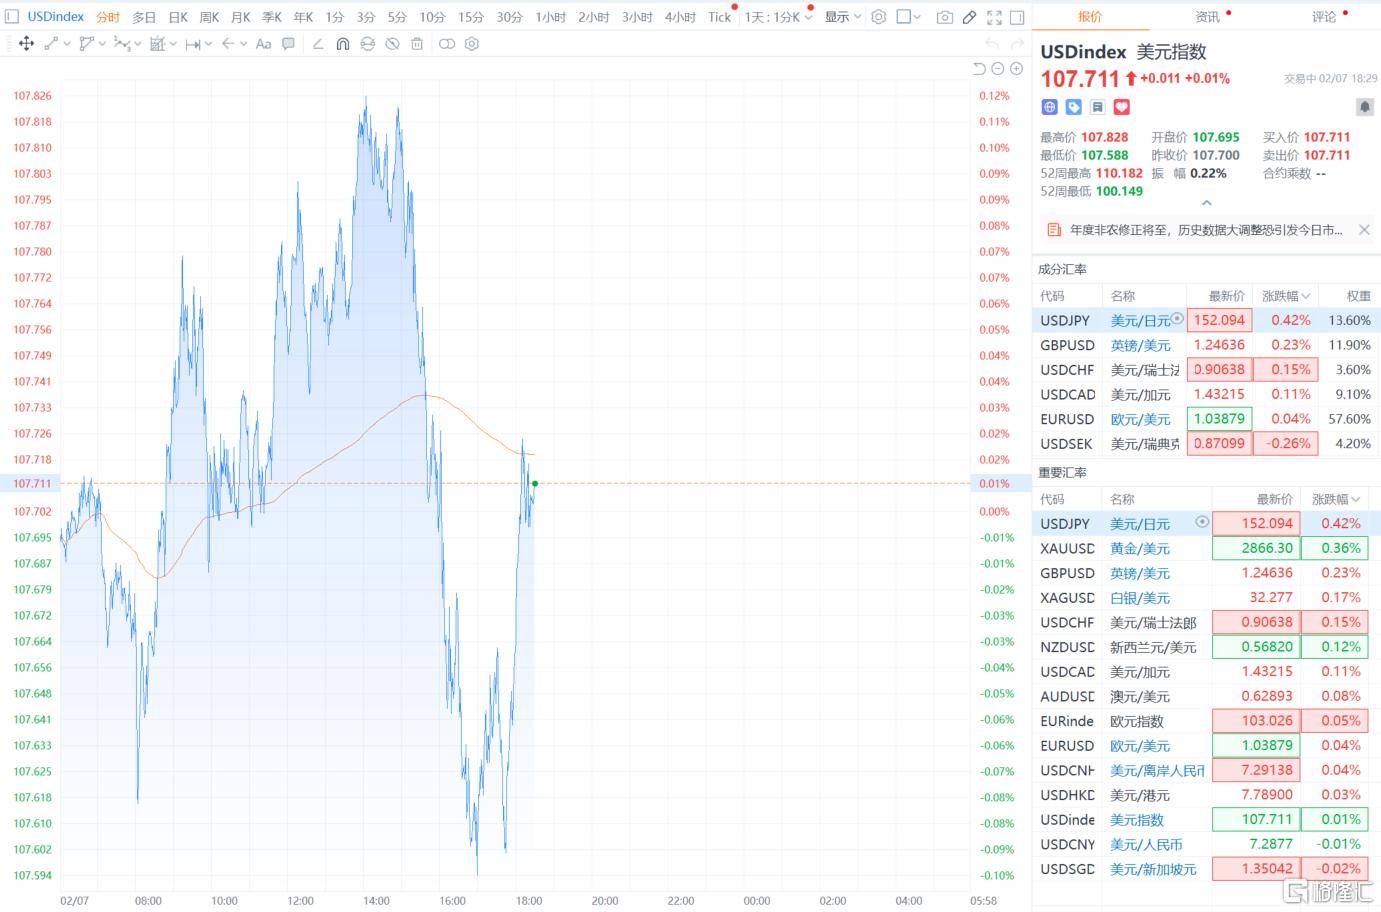Click the red heart favorite icon
The width and height of the screenshot is (1381, 912).
[1121, 107]
